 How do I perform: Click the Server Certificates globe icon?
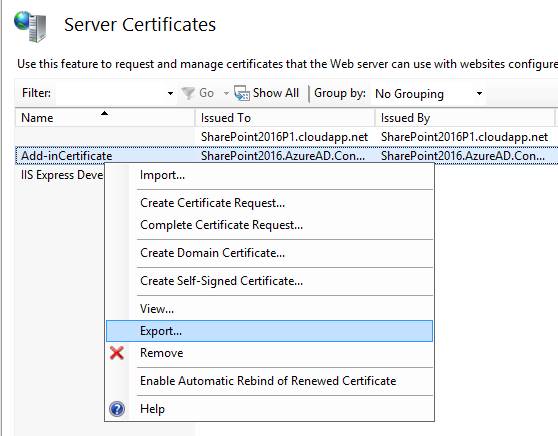point(31,26)
